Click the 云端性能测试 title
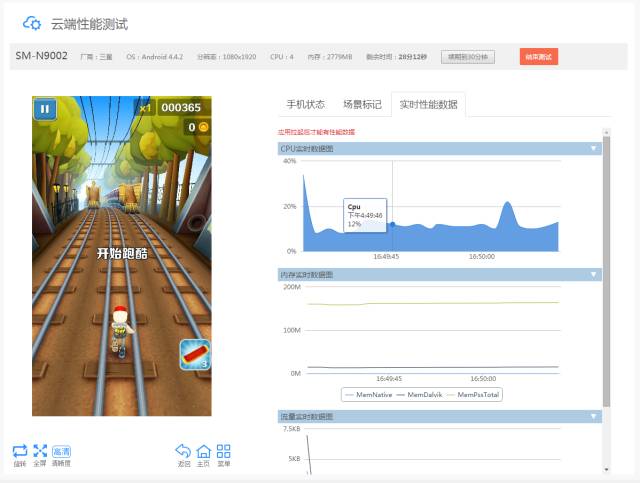 (x=89, y=24)
